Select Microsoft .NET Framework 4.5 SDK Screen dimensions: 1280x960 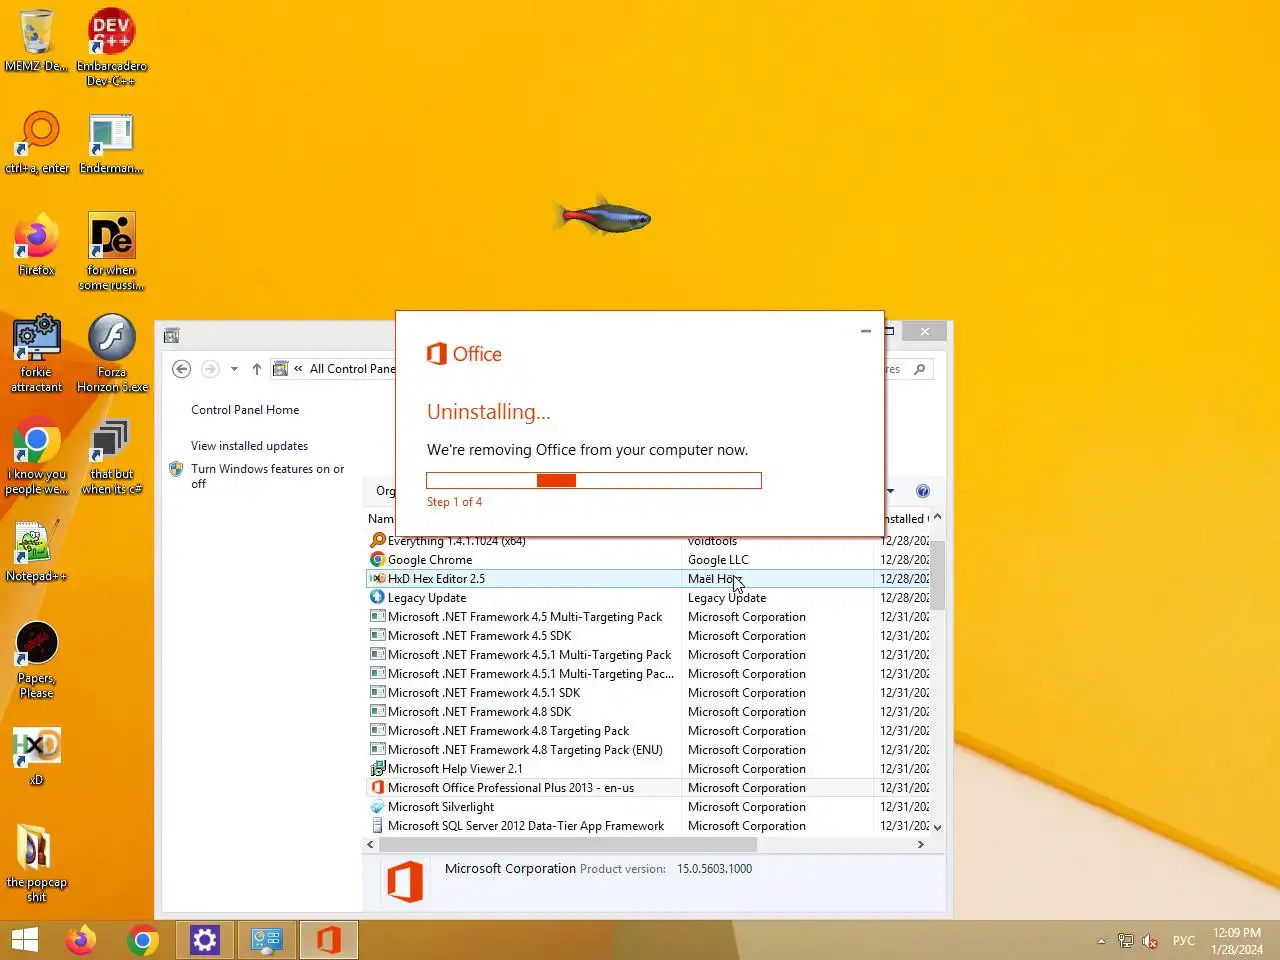point(648,636)
